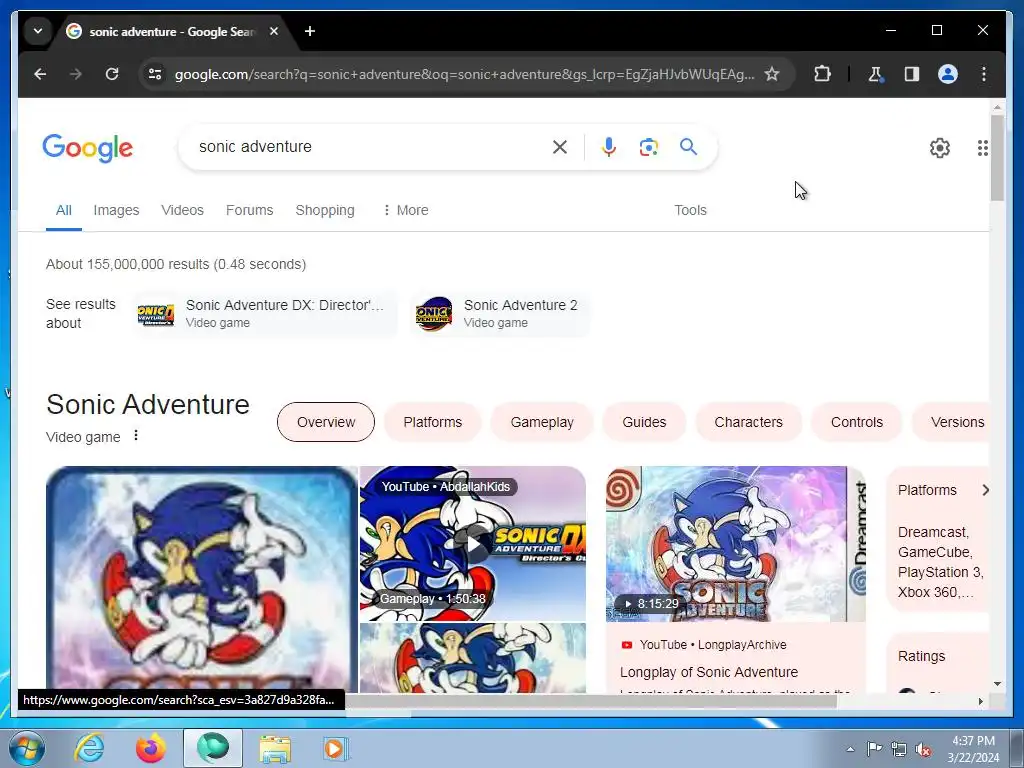Screen dimensions: 1024x768
Task: Open the media player taskbar icon
Action: coord(336,748)
